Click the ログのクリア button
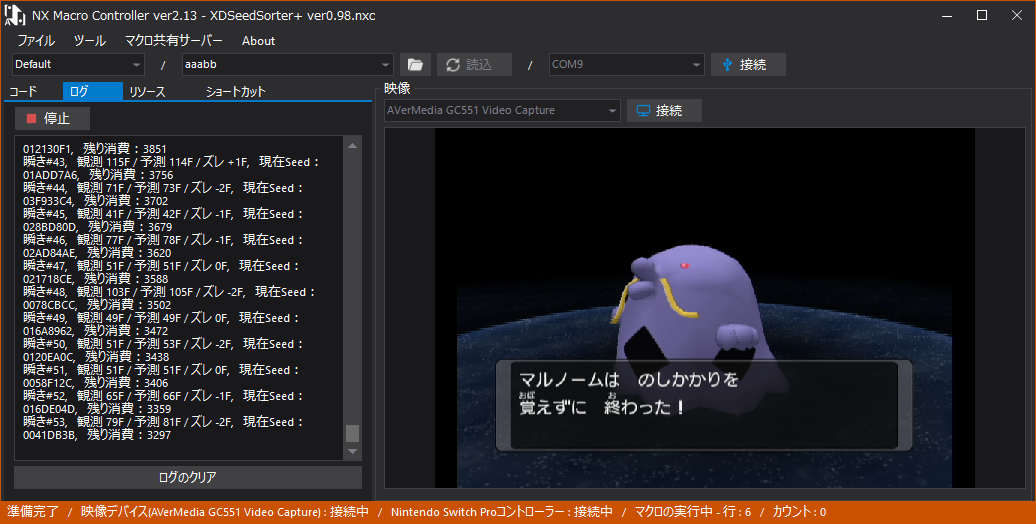Screen dimensions: 1036x524 tap(188, 477)
